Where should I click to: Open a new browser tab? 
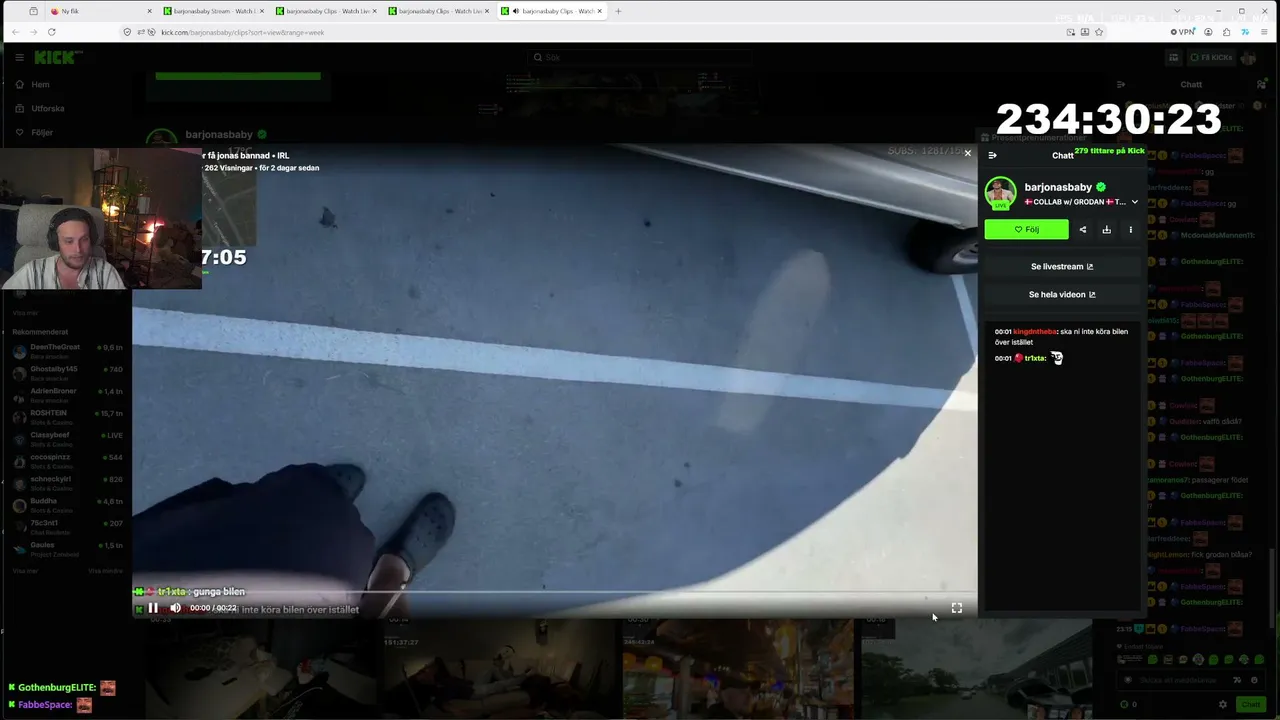point(618,11)
